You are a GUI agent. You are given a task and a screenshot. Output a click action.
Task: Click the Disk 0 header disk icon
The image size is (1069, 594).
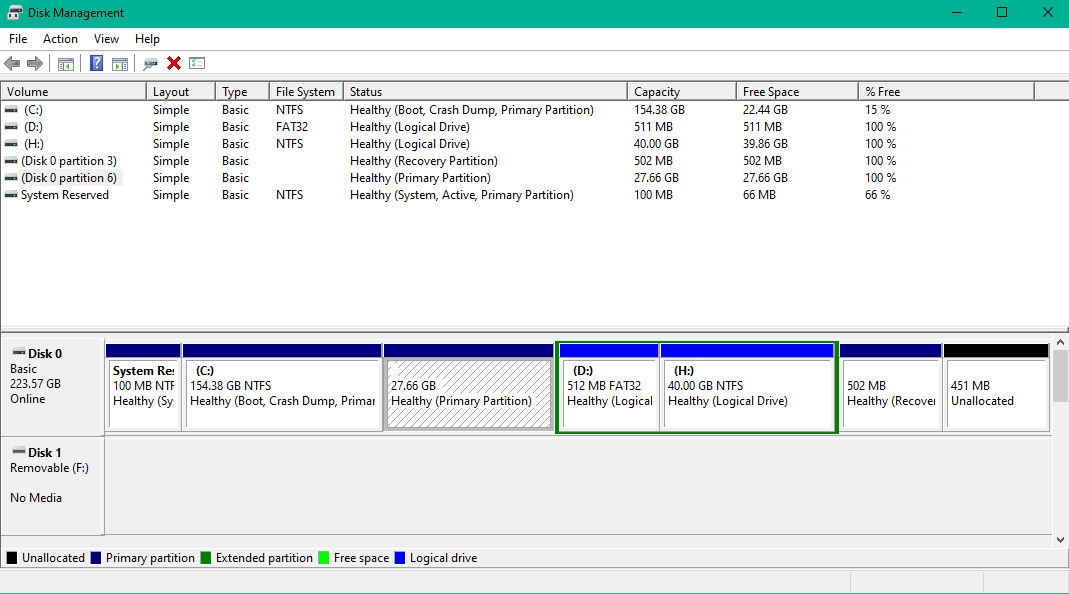pos(18,353)
